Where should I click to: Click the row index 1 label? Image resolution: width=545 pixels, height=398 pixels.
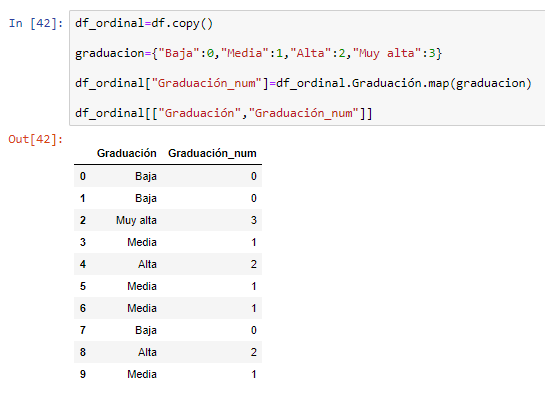click(x=83, y=198)
